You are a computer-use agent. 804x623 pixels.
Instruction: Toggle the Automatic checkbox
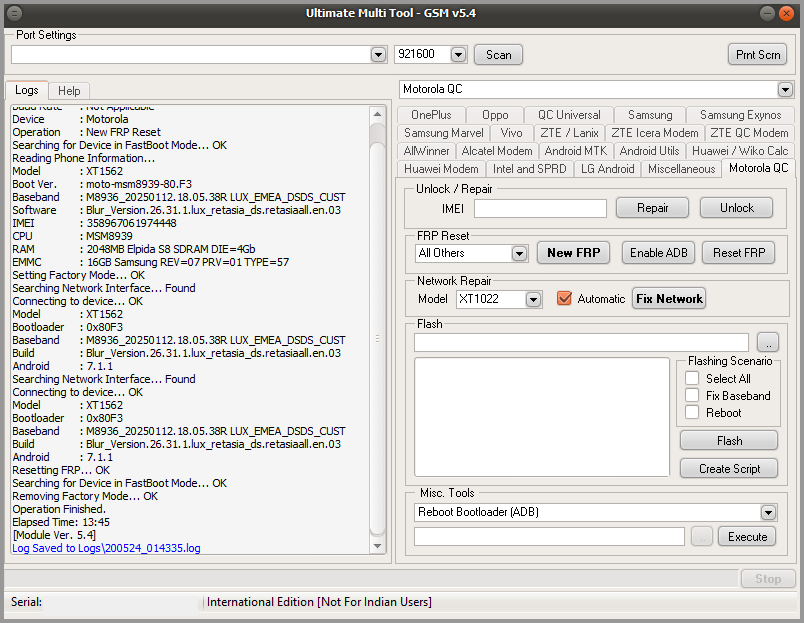tap(564, 298)
